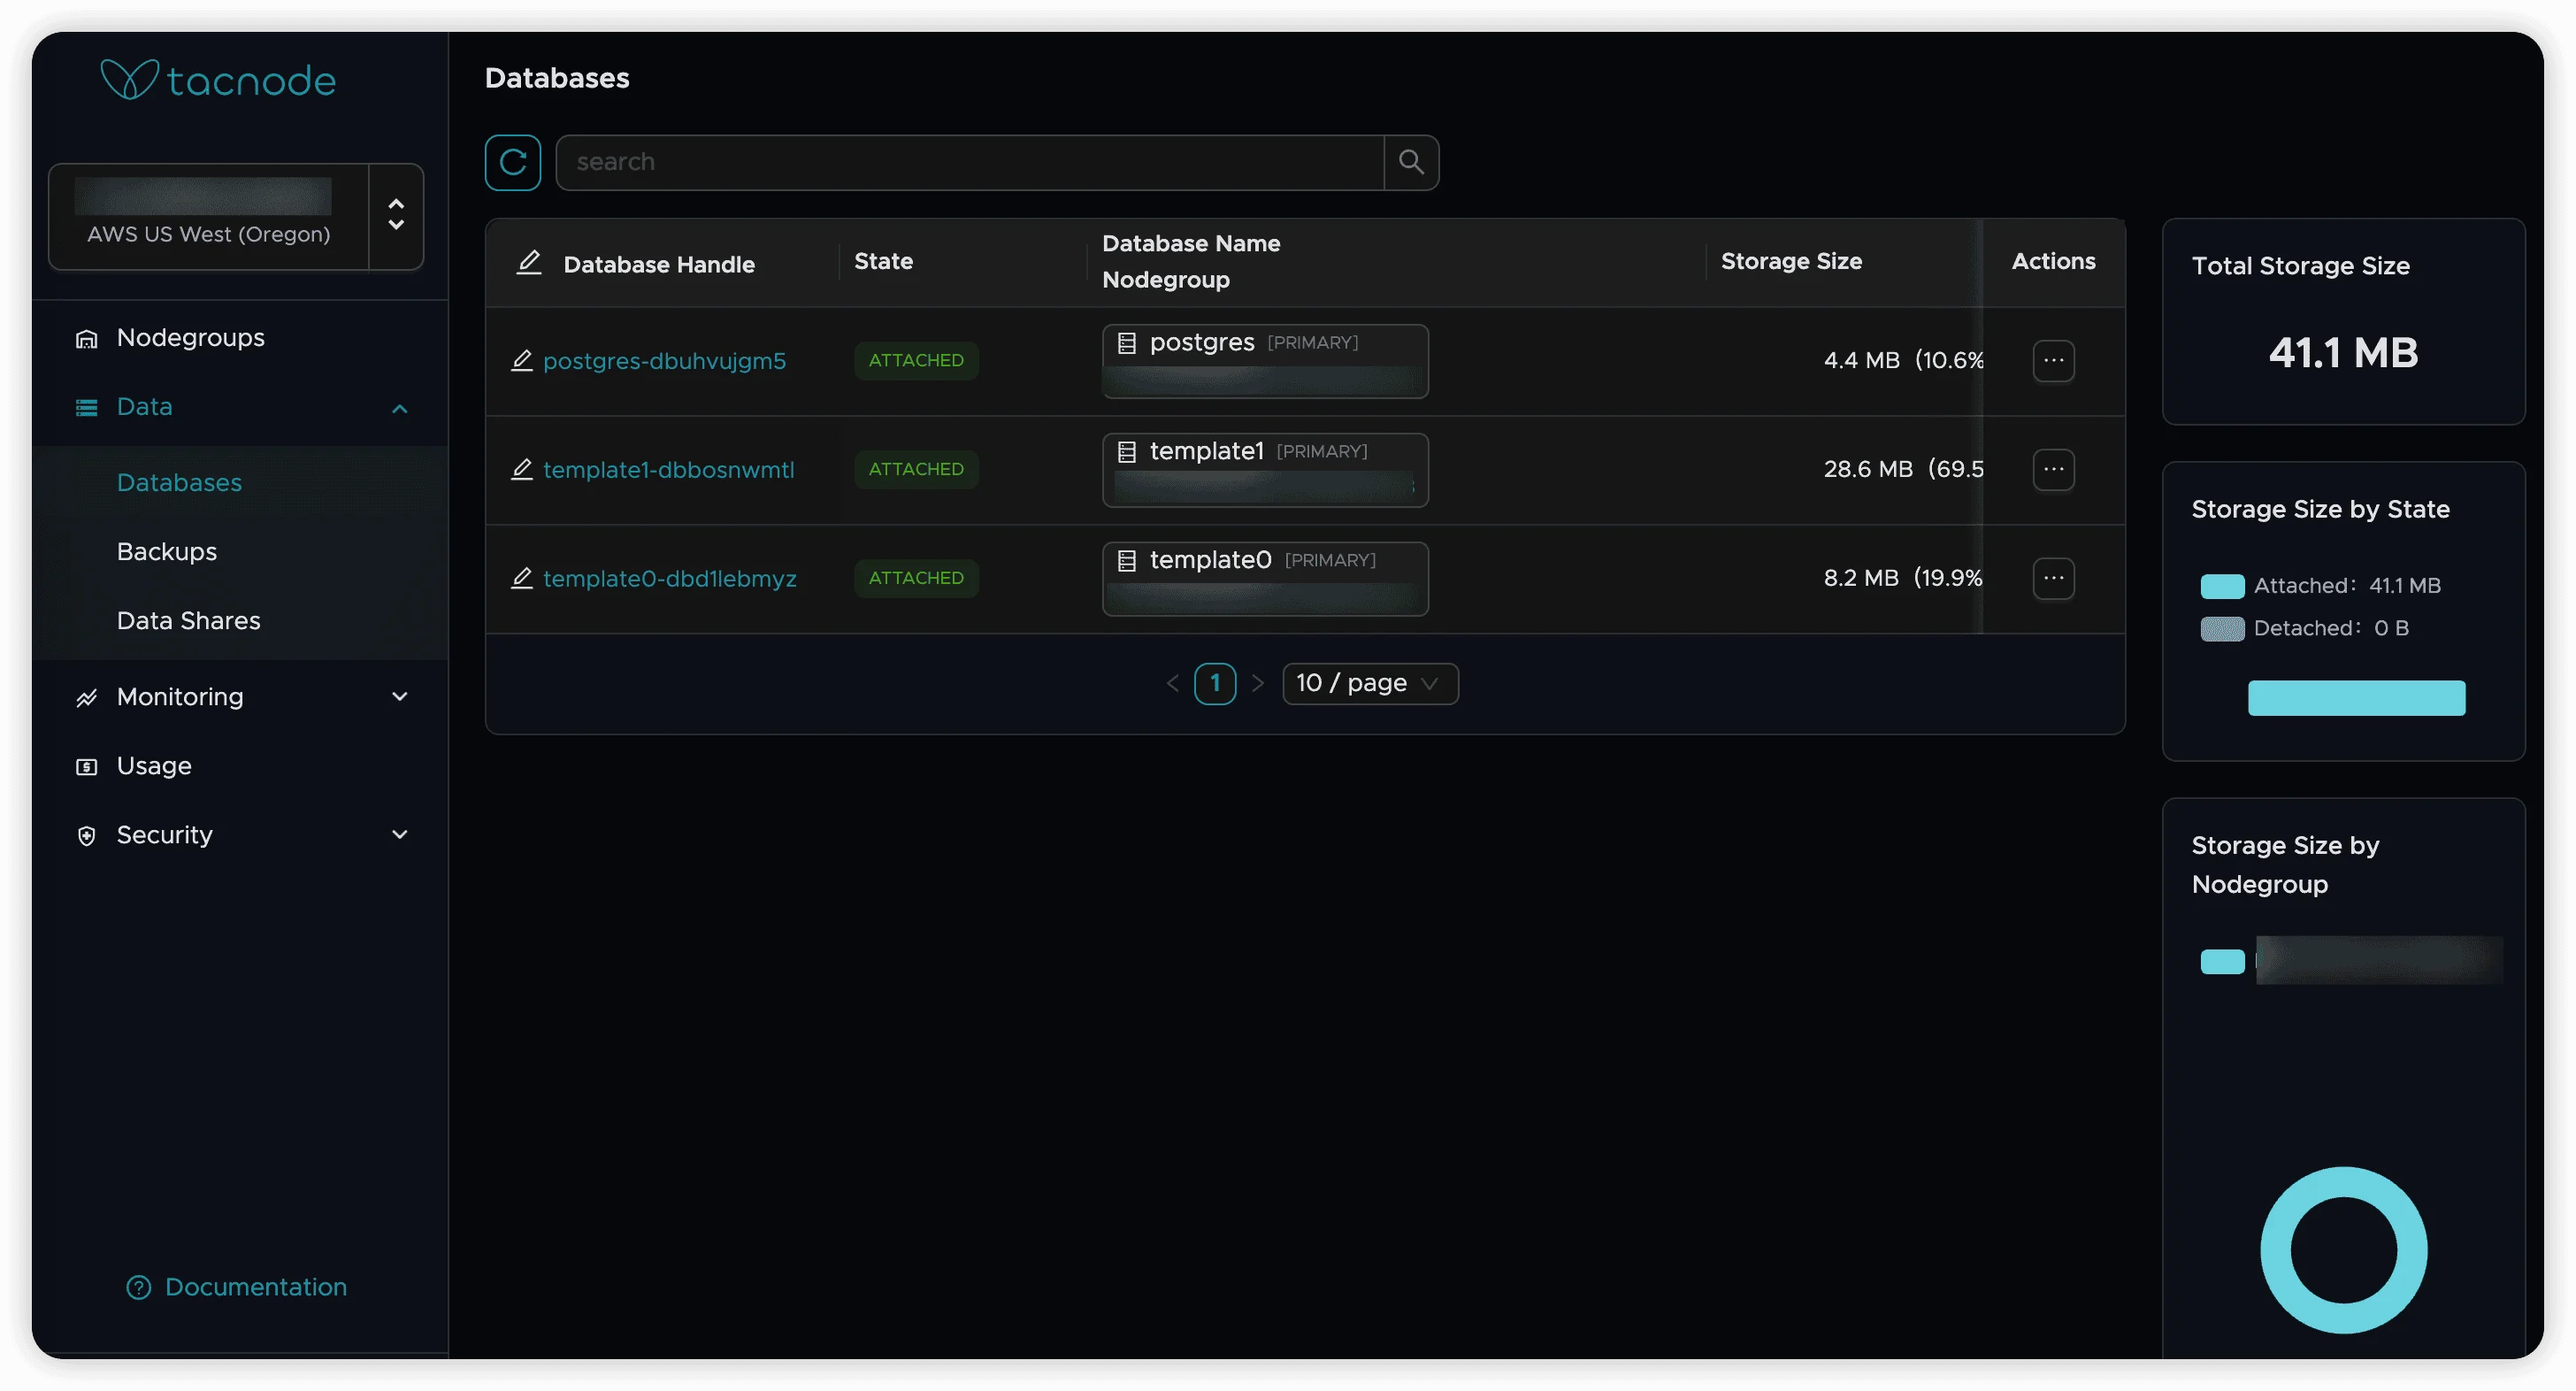Click pencil icon beside postgres-dbuhvujgm5
The width and height of the screenshot is (2576, 1391).
(x=522, y=360)
